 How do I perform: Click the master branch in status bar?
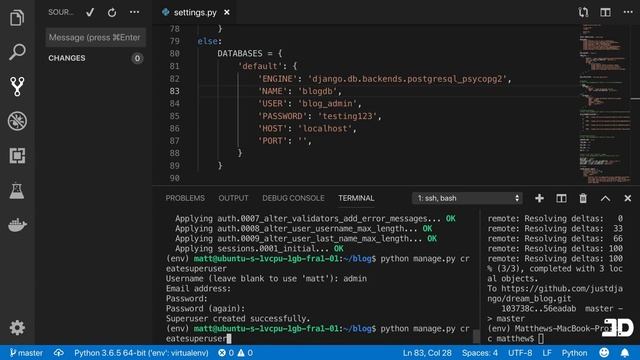(x=27, y=353)
